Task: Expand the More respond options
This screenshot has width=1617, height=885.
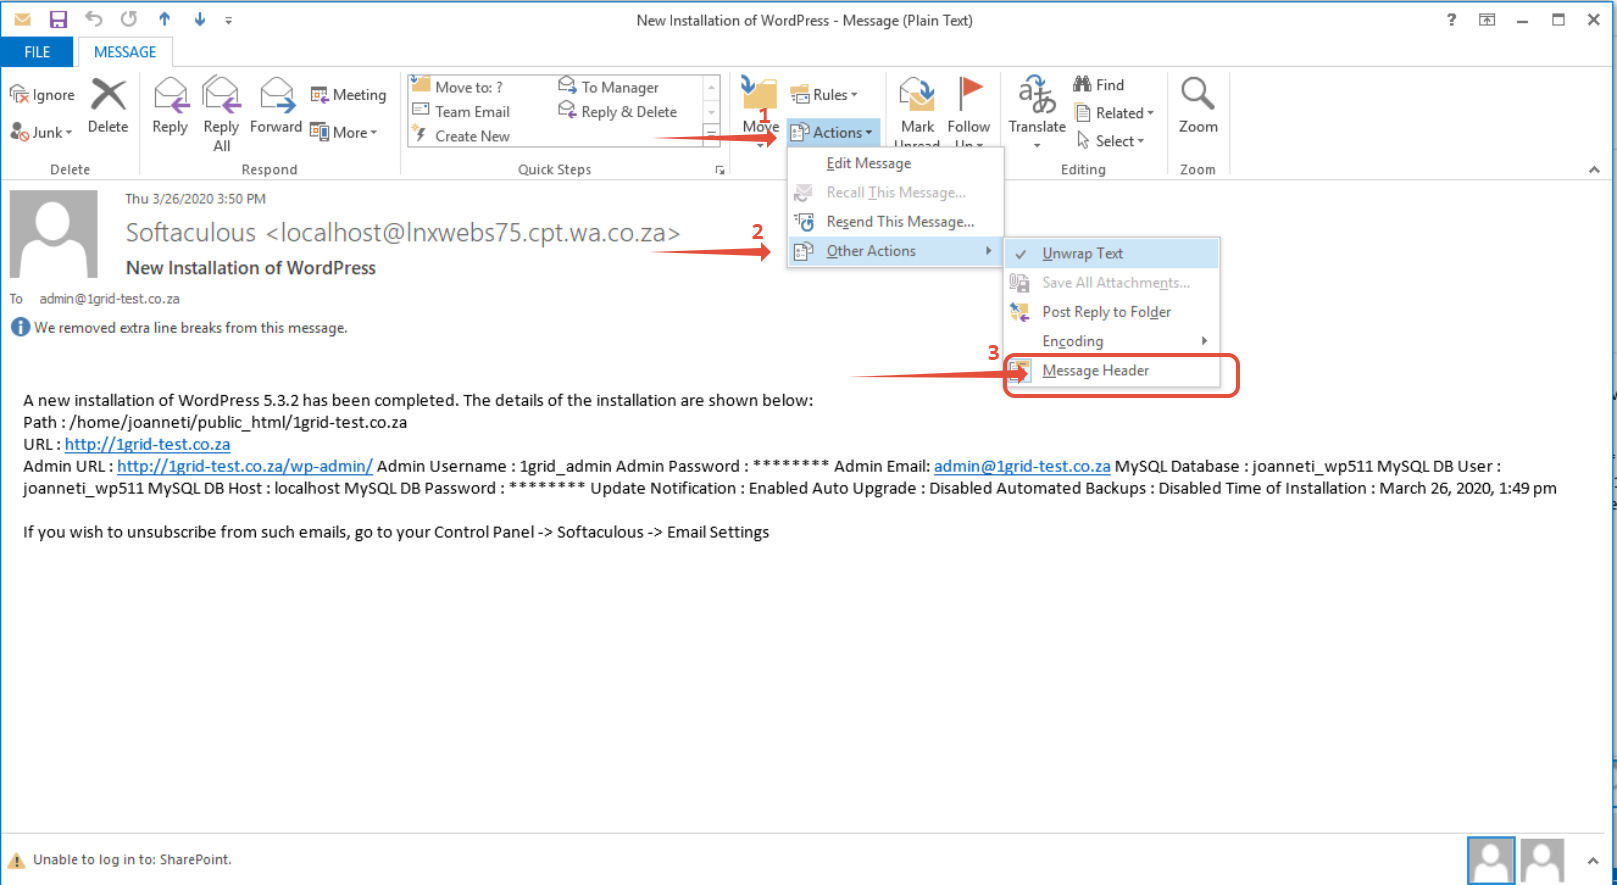Action: pos(344,132)
